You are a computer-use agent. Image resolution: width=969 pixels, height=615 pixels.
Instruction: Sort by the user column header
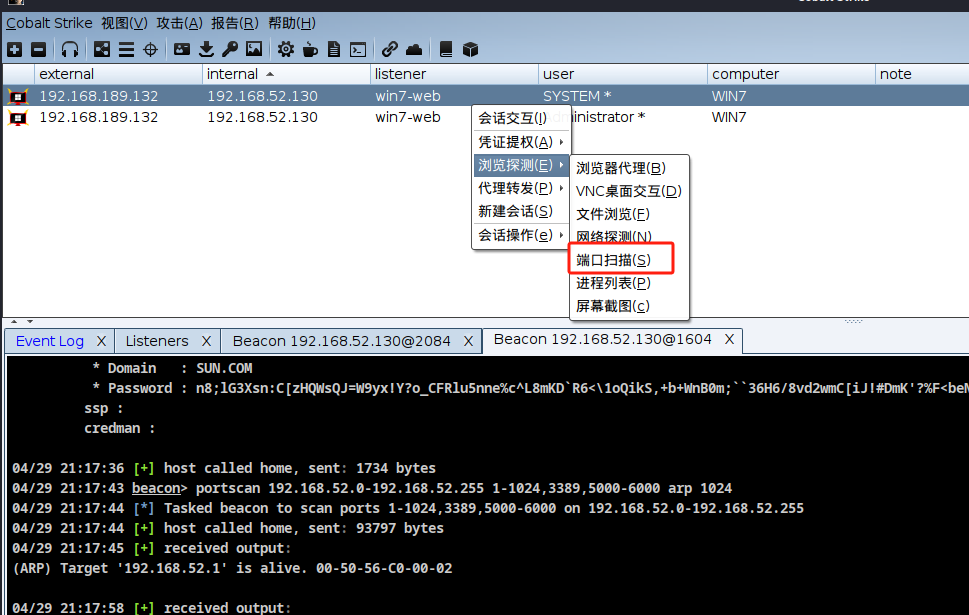[x=623, y=74]
